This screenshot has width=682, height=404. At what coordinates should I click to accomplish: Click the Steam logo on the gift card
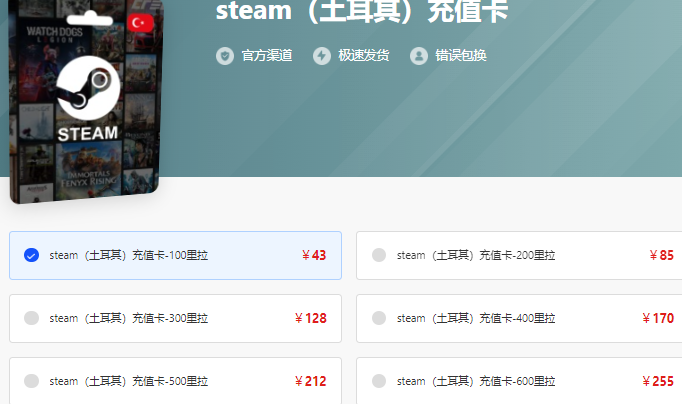pos(88,88)
